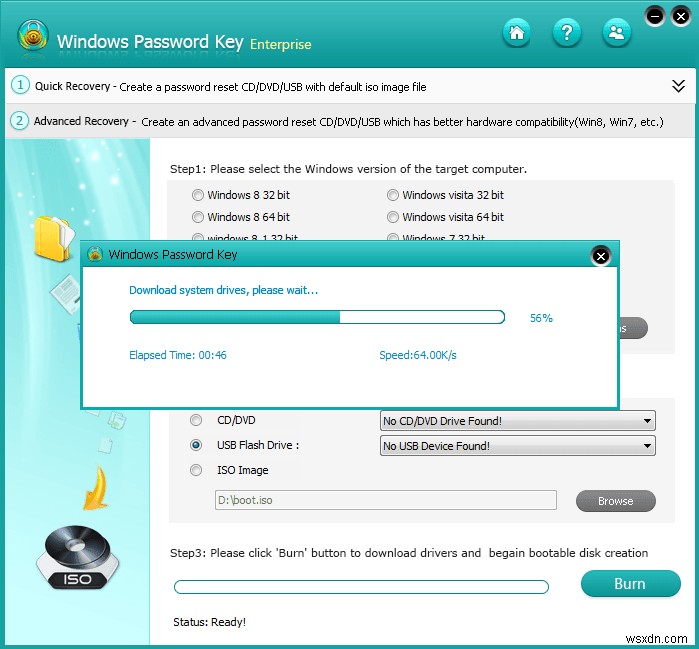
Task: Close the main Windows Password Key window
Action: (x=681, y=17)
